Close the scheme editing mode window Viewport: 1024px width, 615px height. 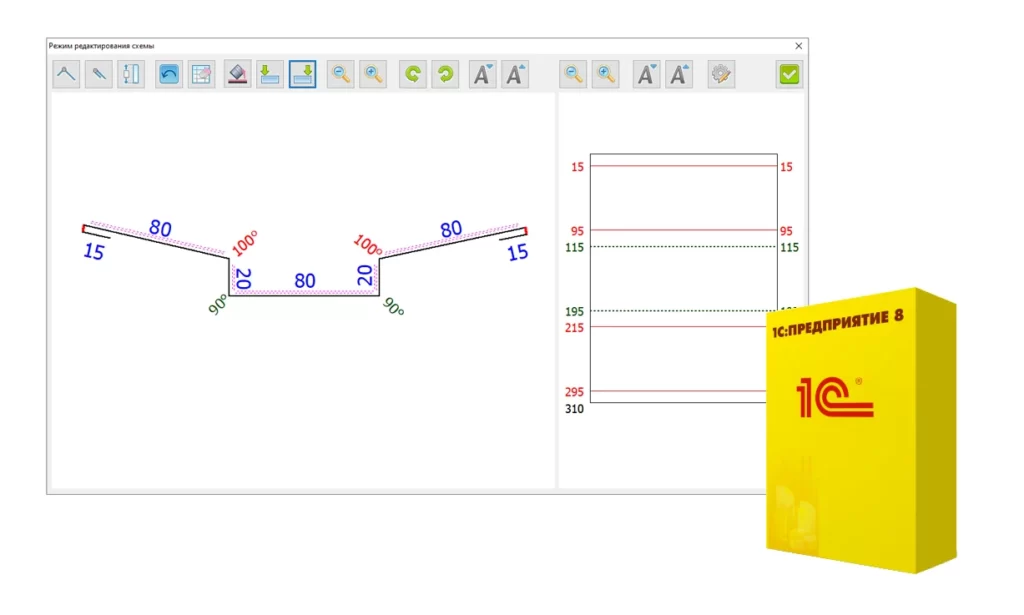pos(799,46)
